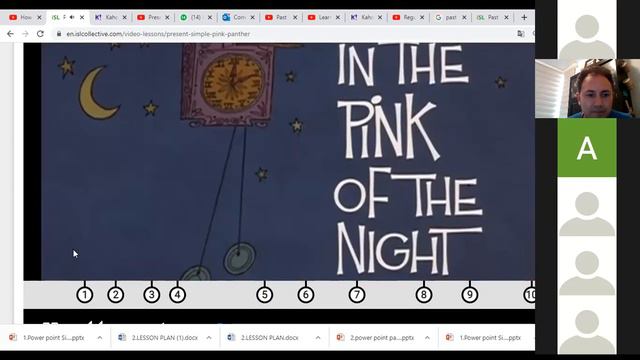The height and width of the screenshot is (360, 640).
Task: Close the YouTube 'Pres' tab
Action: click(167, 17)
